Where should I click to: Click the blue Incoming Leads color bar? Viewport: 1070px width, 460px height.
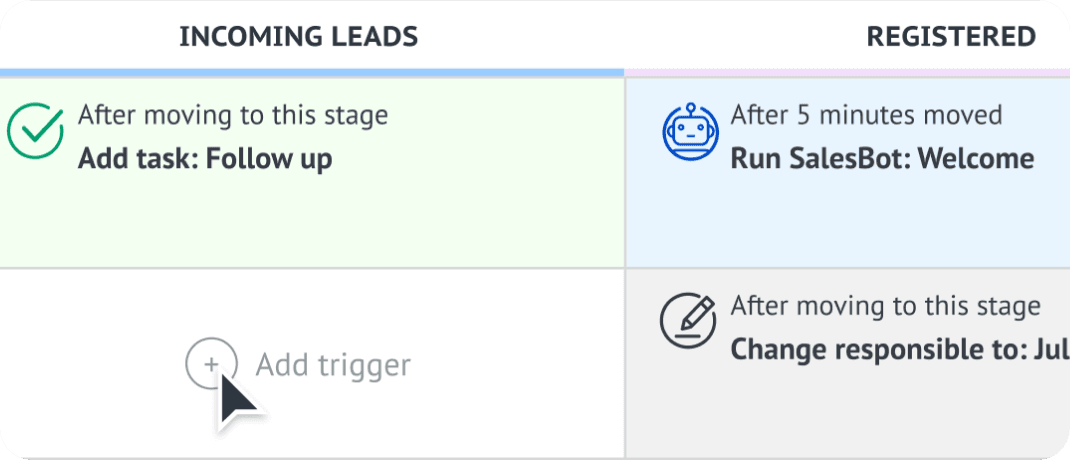[x=310, y=73]
